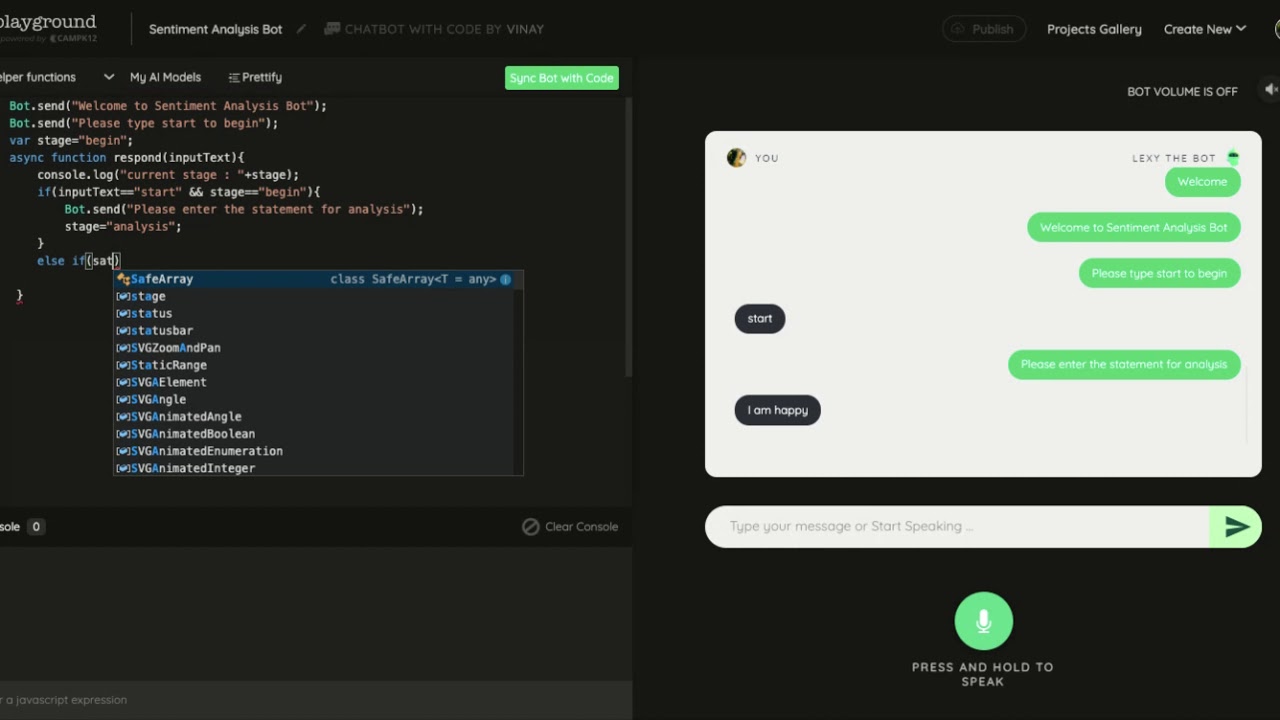Send message with the arrow icon
This screenshot has height=720, width=1280.
pyautogui.click(x=1236, y=527)
